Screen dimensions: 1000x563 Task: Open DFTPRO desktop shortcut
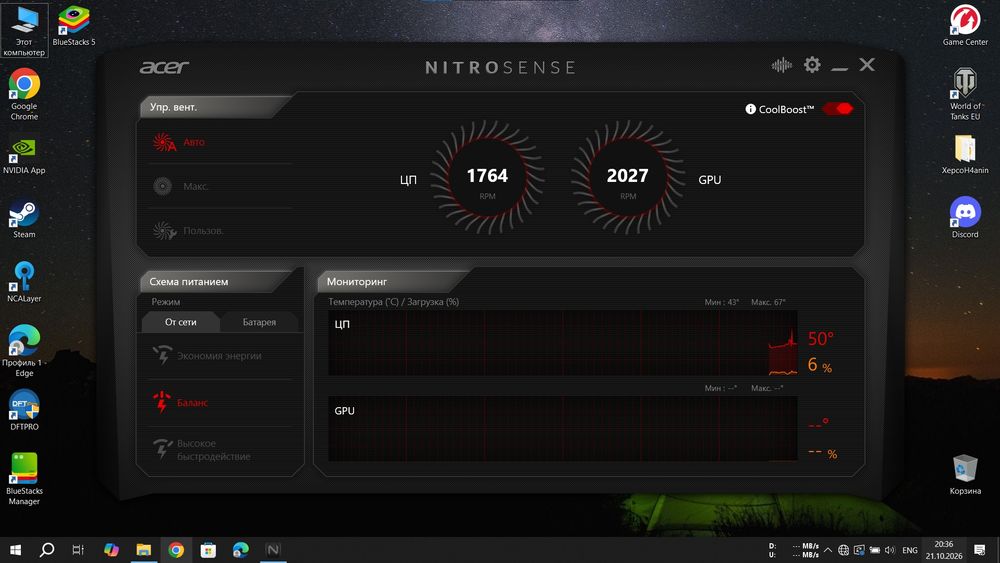[24, 411]
